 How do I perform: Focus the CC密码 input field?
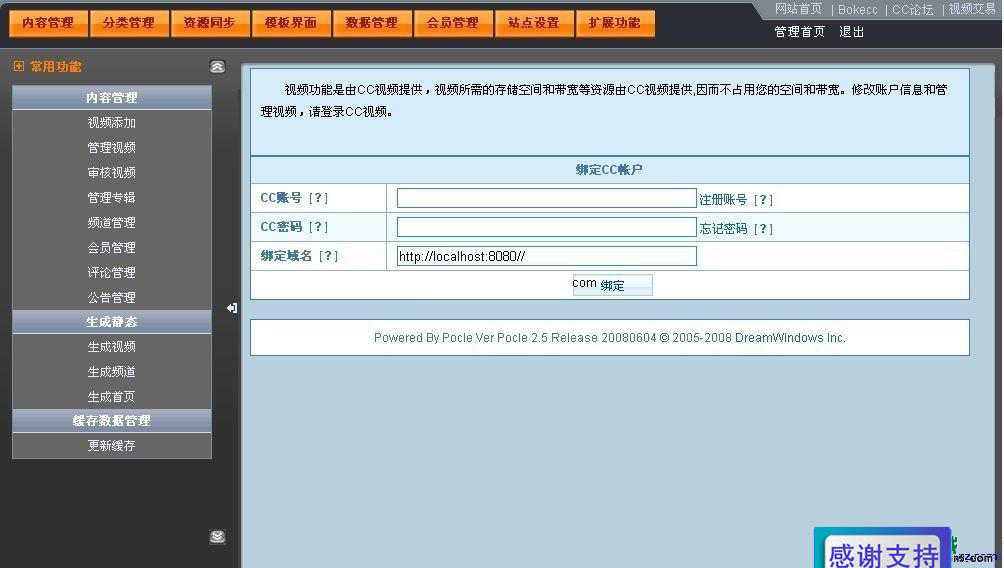547,227
